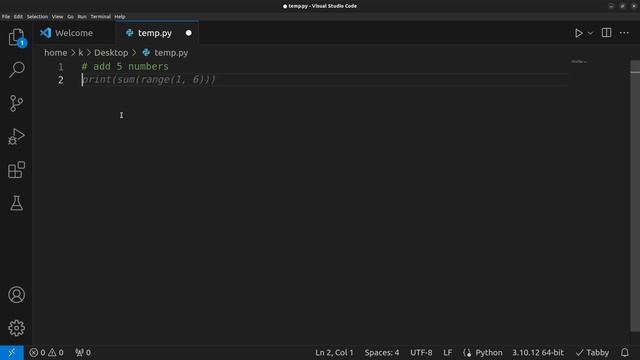Click the Desktop breadcrumb

tap(111, 53)
